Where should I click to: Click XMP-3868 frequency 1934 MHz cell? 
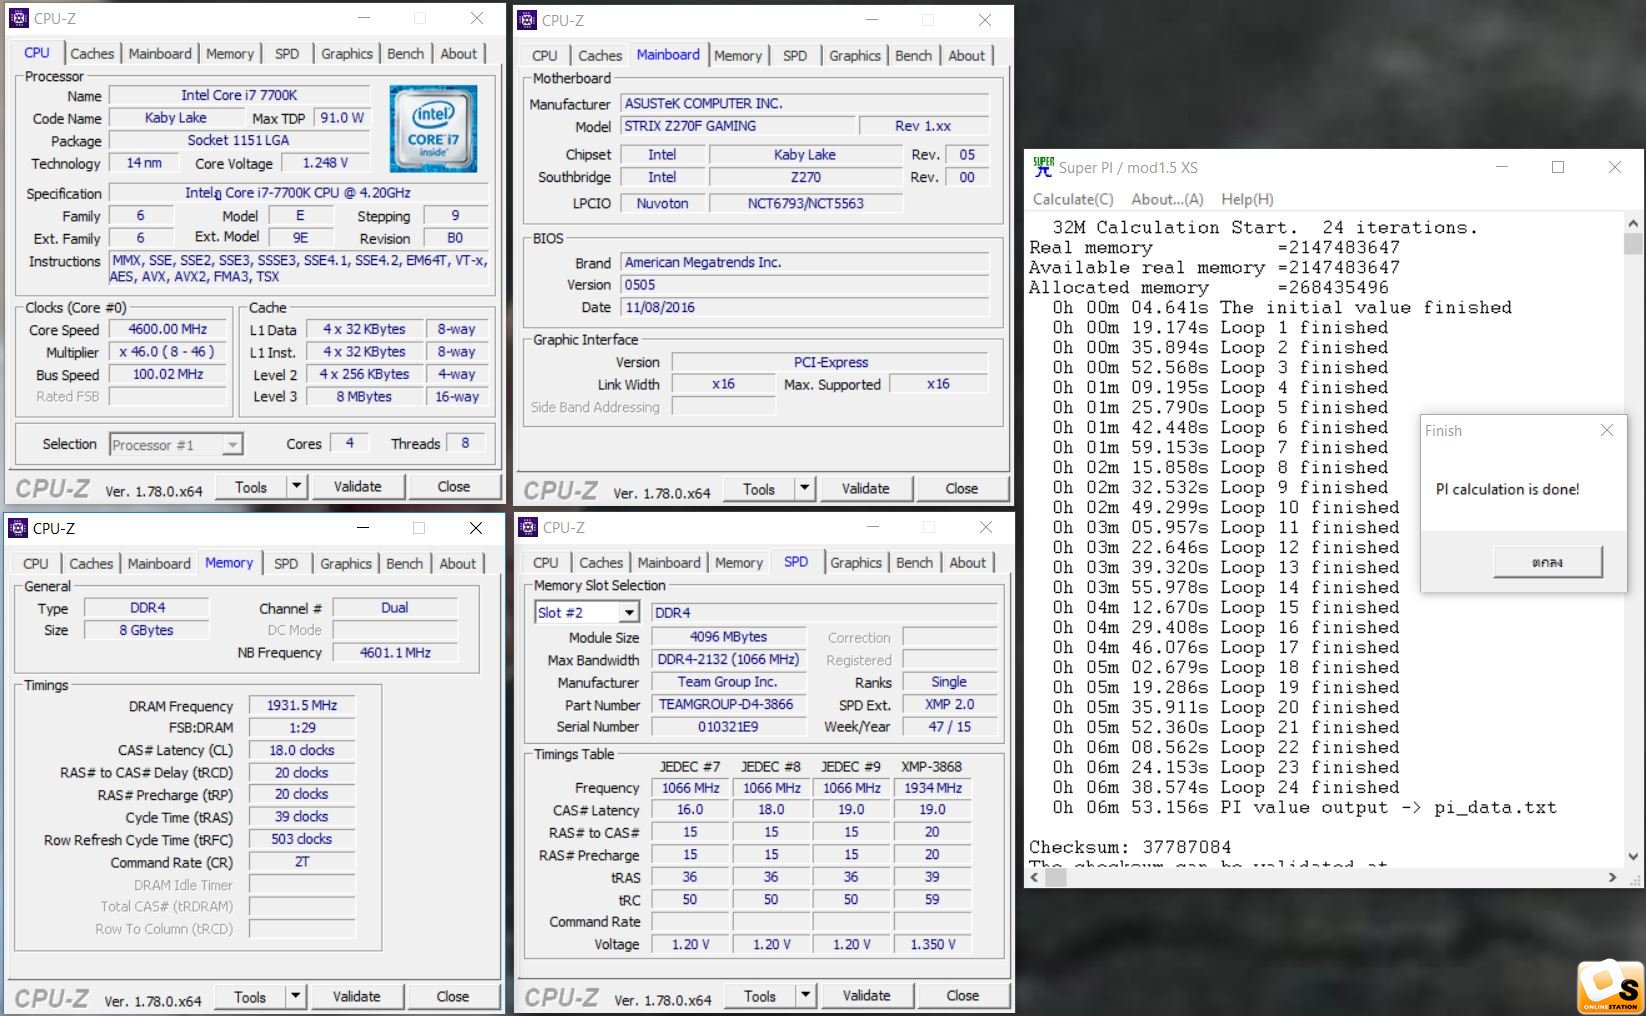pos(932,788)
